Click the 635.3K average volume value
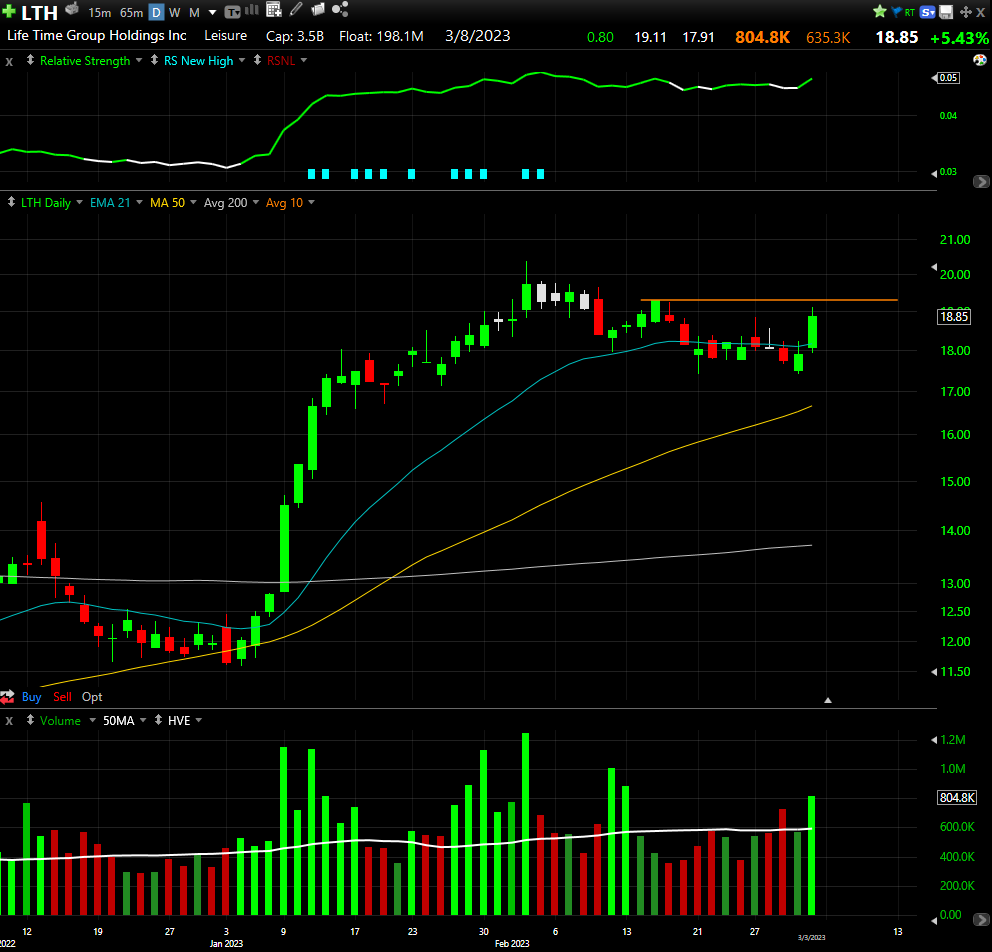This screenshot has width=992, height=952. pyautogui.click(x=828, y=38)
